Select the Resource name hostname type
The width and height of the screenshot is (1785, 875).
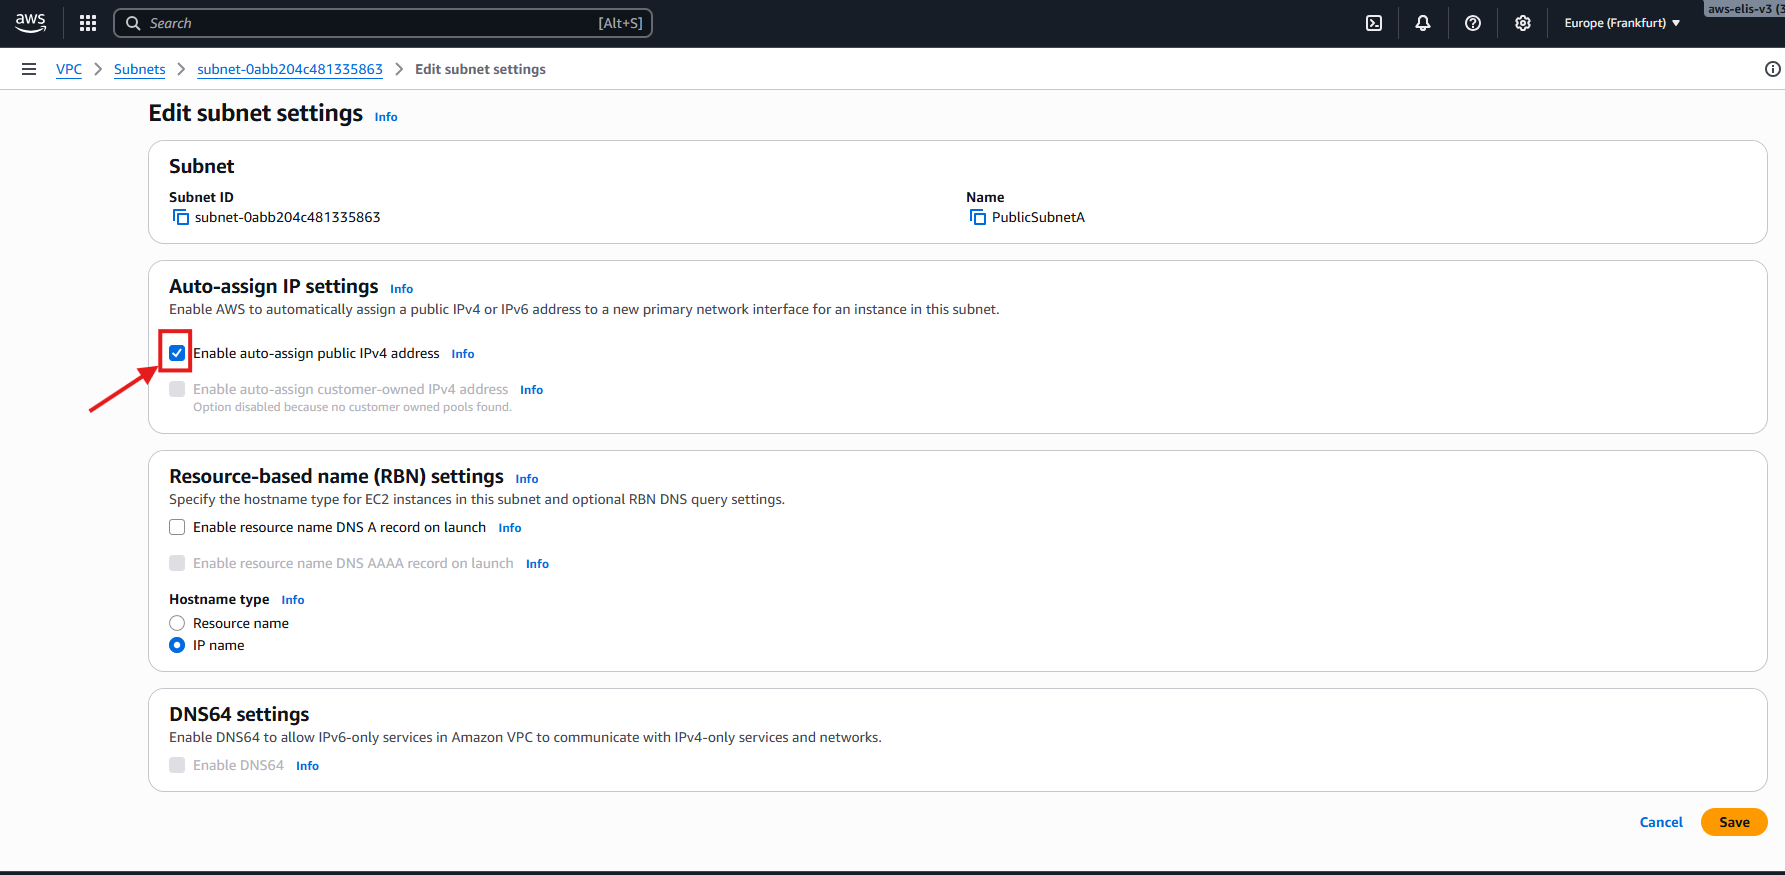177,623
